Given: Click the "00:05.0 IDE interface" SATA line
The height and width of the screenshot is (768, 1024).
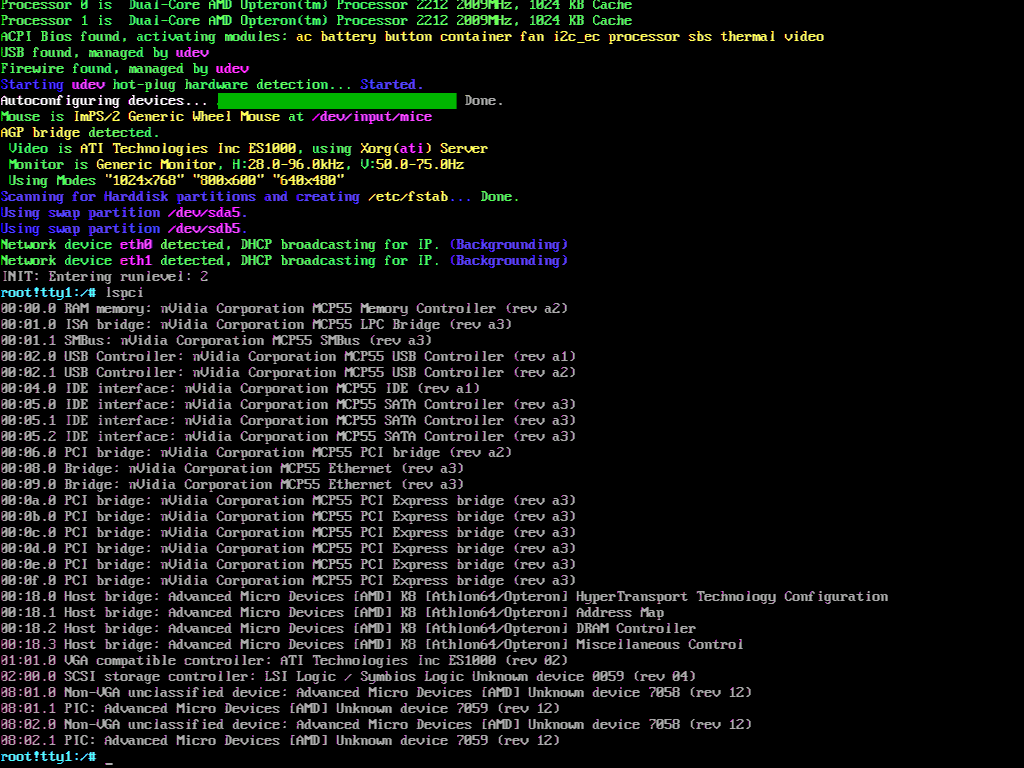Looking at the screenshot, I should pos(288,404).
